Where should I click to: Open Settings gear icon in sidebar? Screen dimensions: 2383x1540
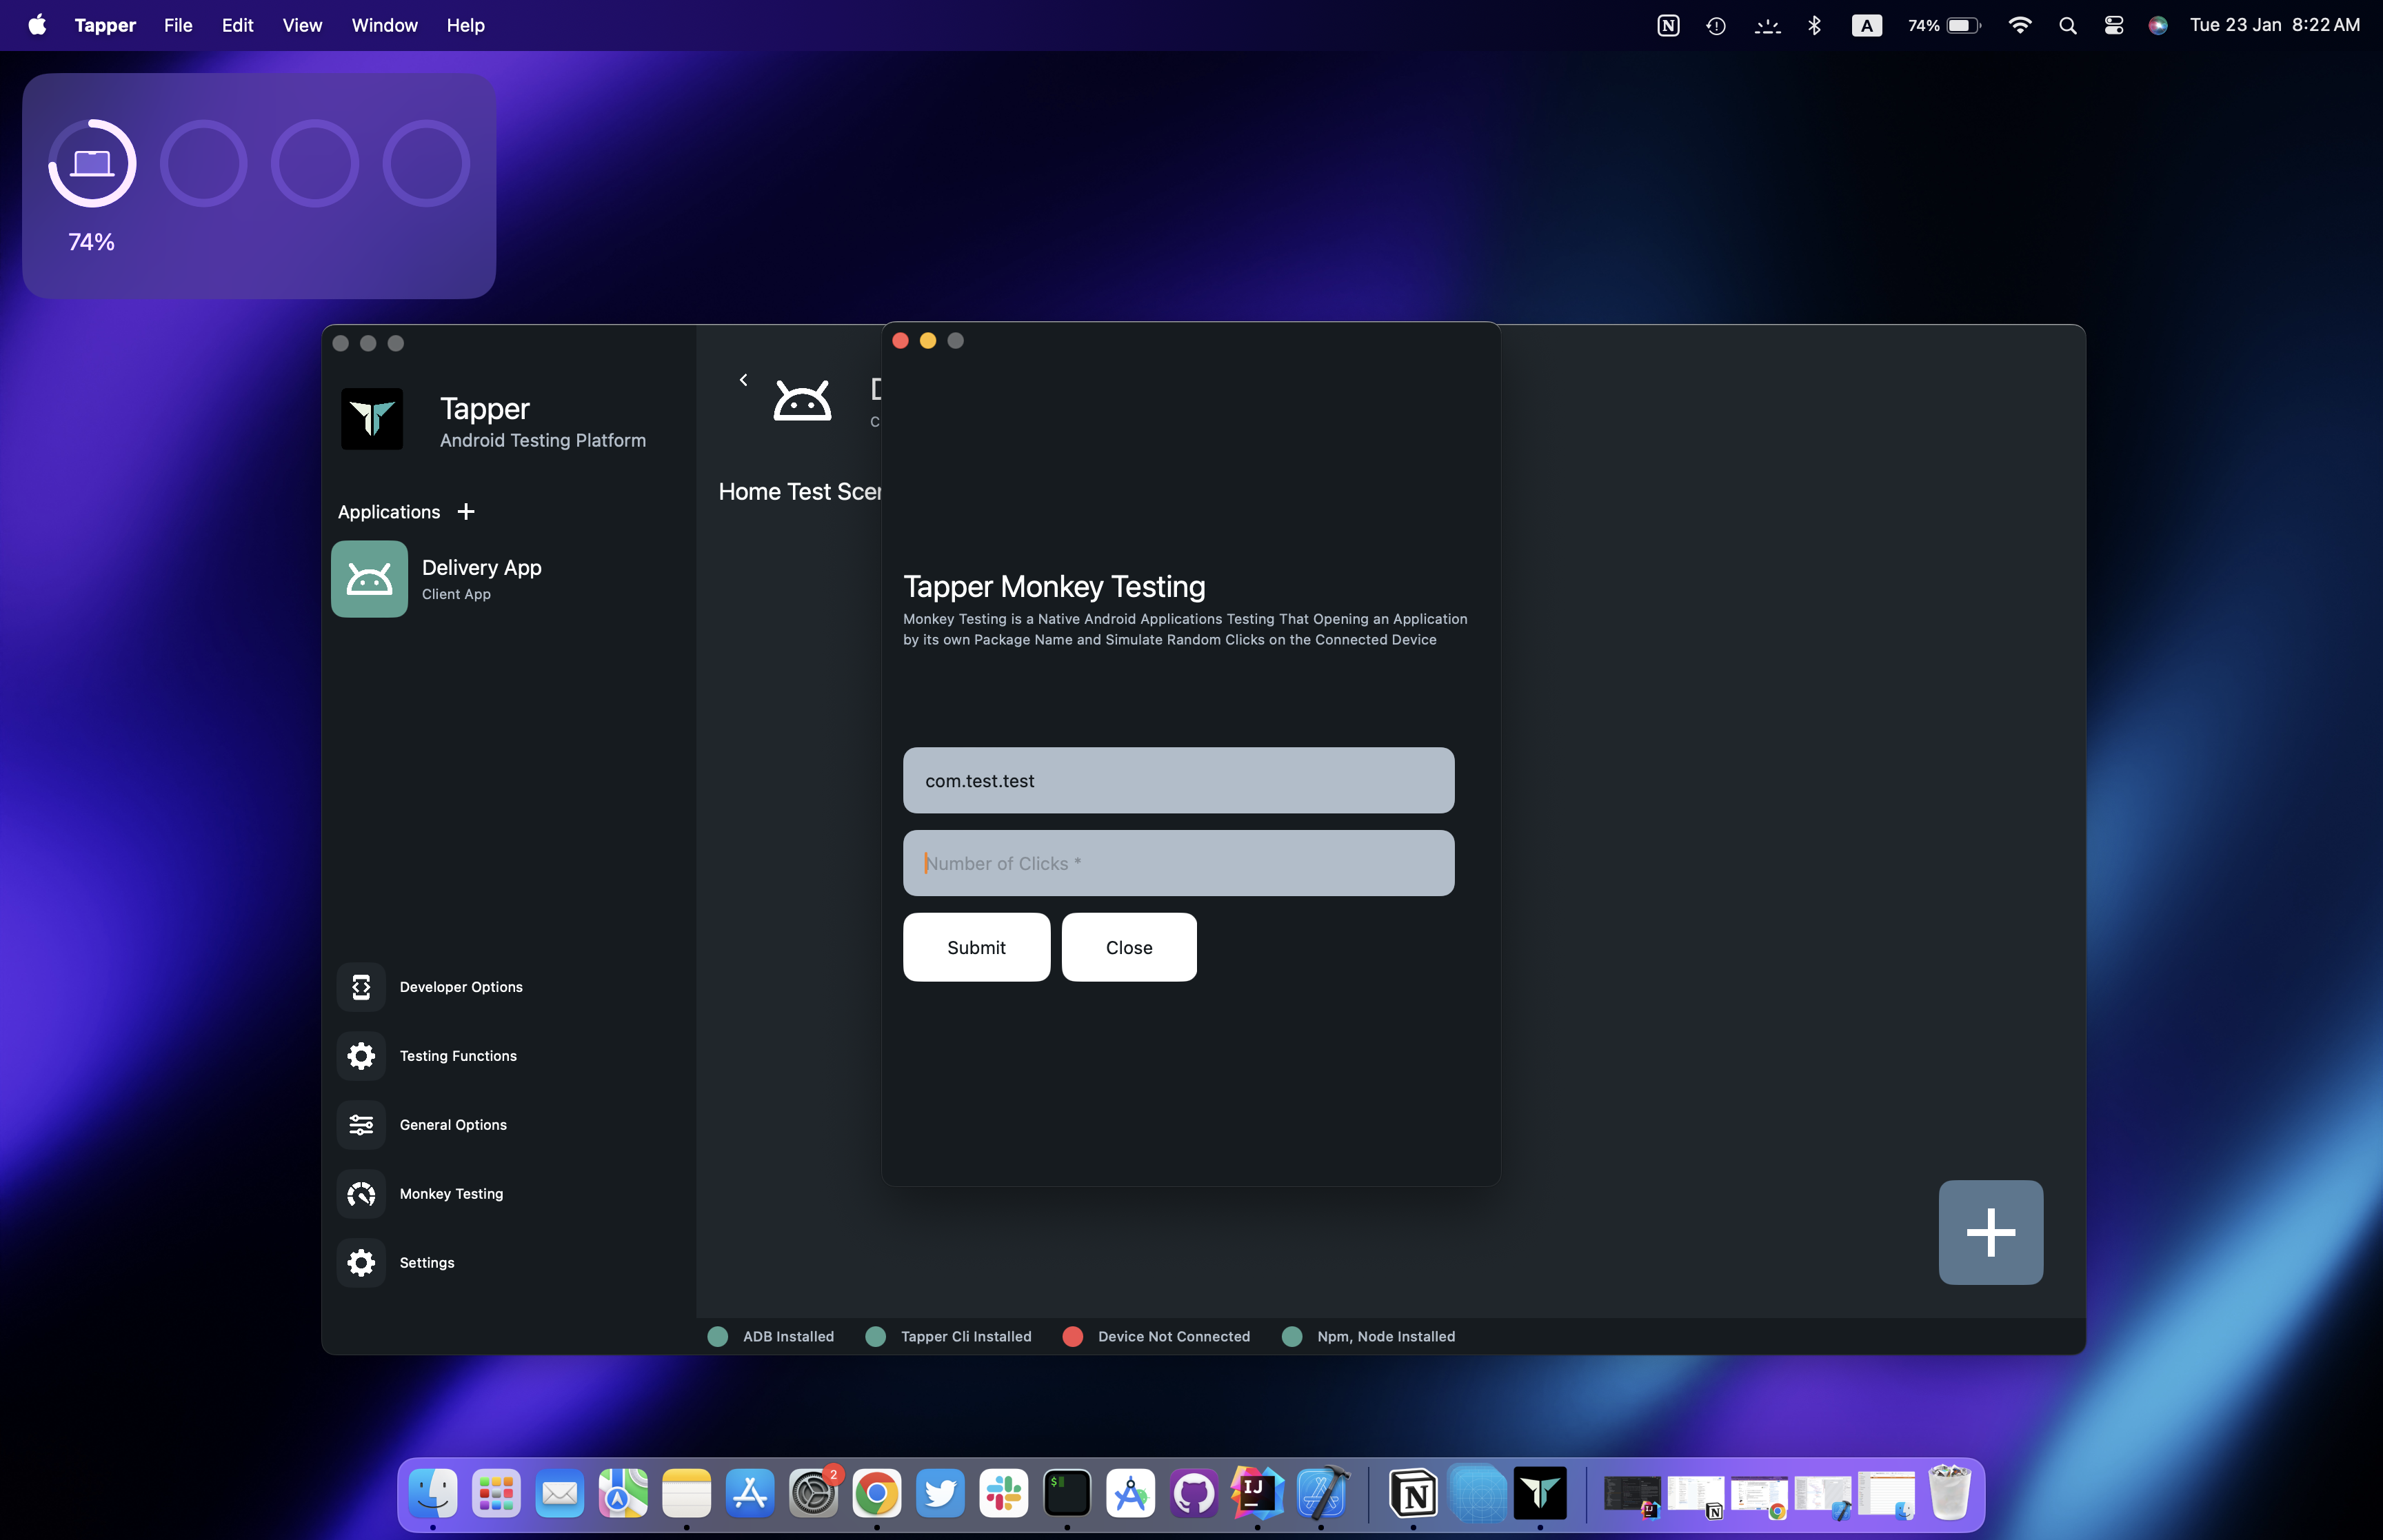point(361,1263)
